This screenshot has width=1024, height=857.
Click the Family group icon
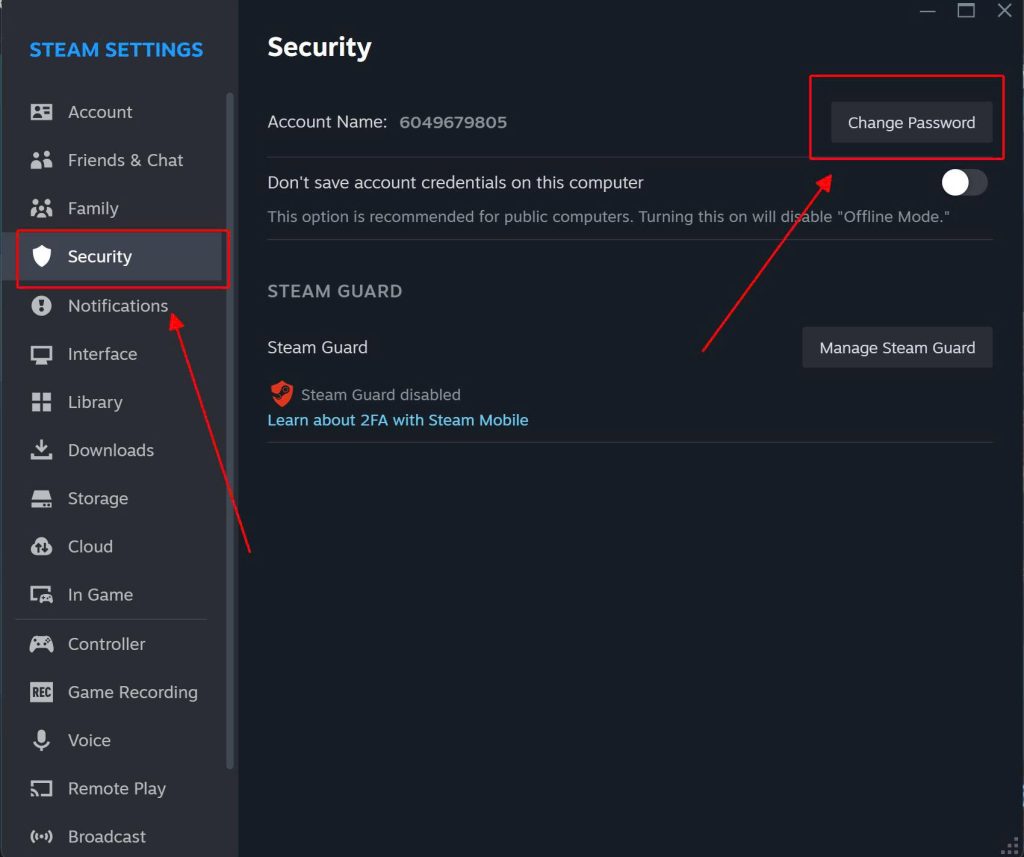(x=41, y=208)
